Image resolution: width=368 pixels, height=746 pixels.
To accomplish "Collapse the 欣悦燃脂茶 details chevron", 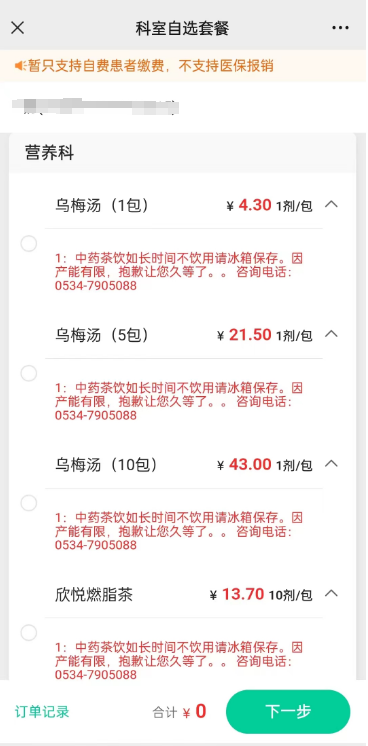I will pyautogui.click(x=331, y=593).
